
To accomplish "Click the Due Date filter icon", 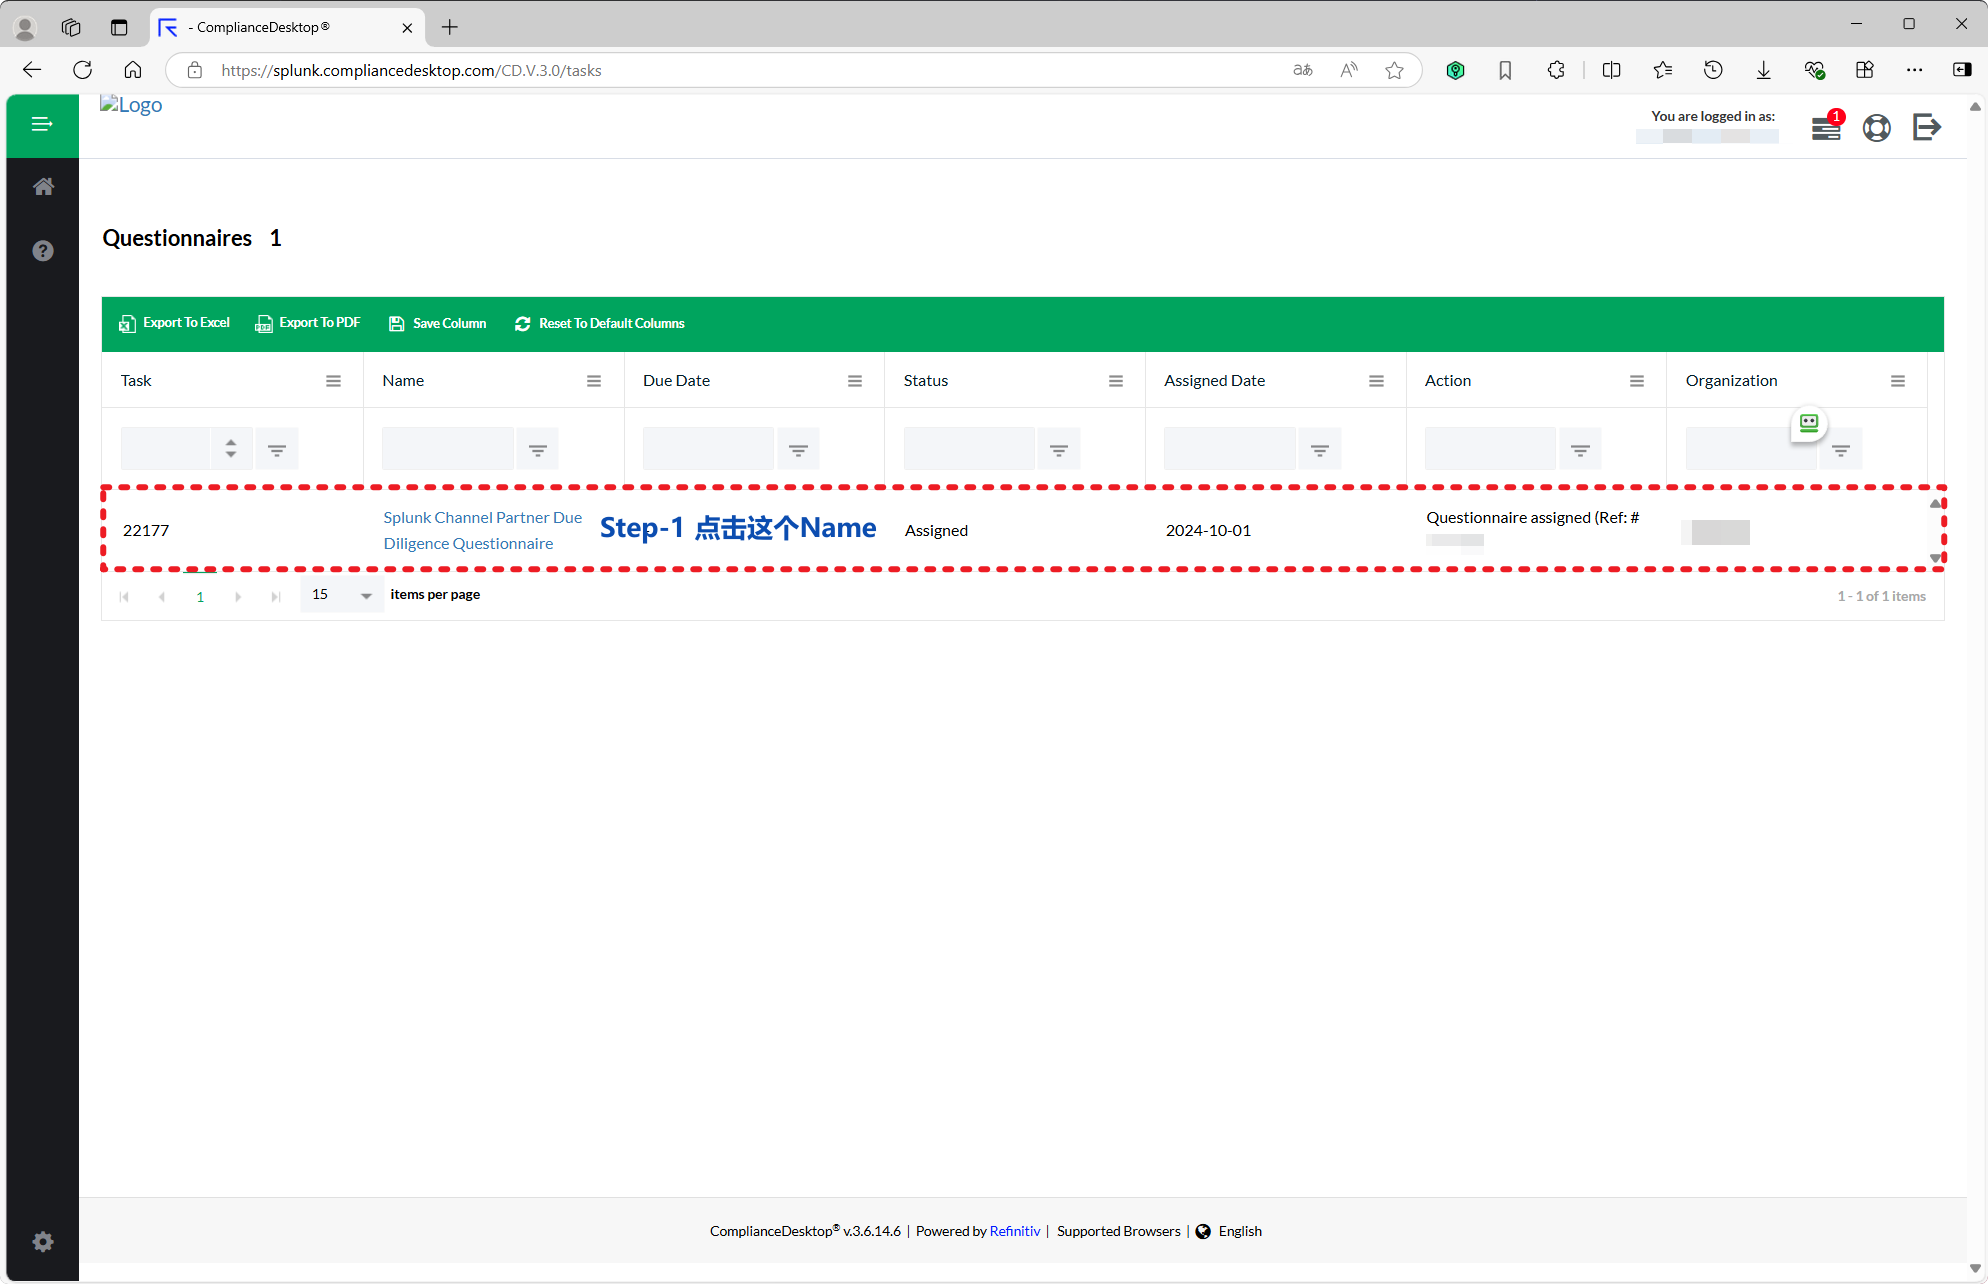I will (x=798, y=450).
